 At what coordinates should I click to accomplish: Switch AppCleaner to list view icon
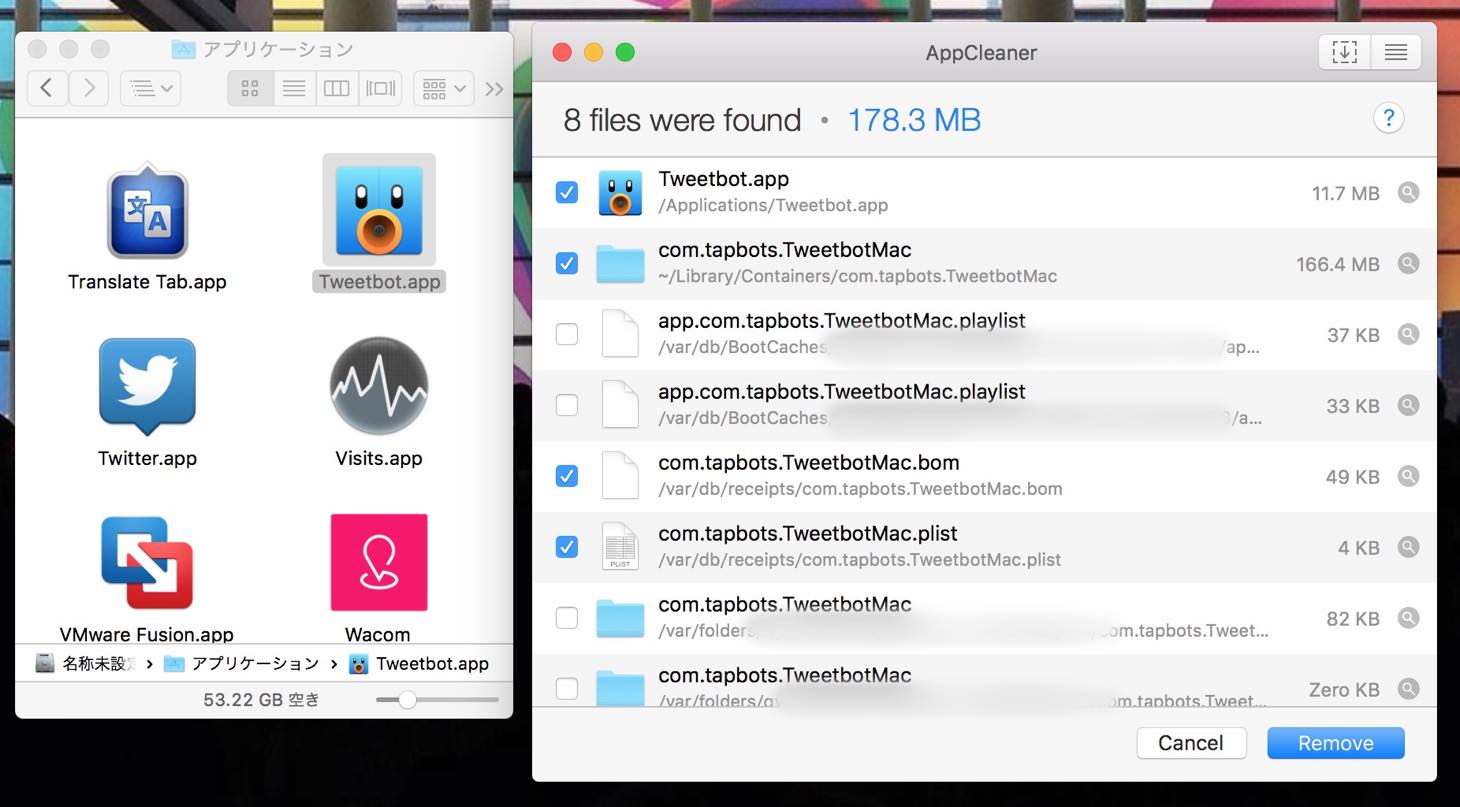click(1396, 53)
